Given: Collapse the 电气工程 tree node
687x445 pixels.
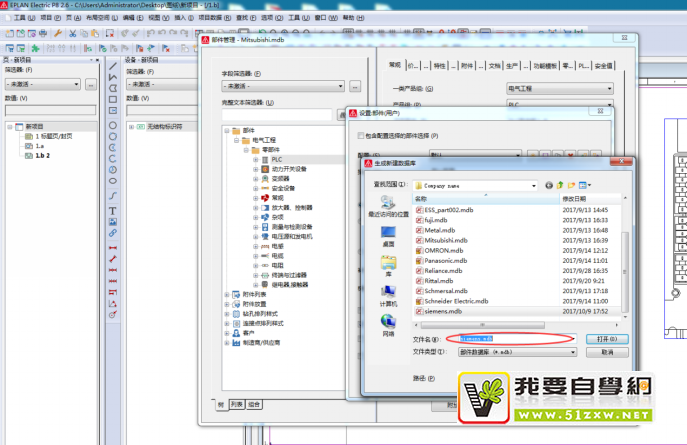Looking at the screenshot, I should coord(236,140).
